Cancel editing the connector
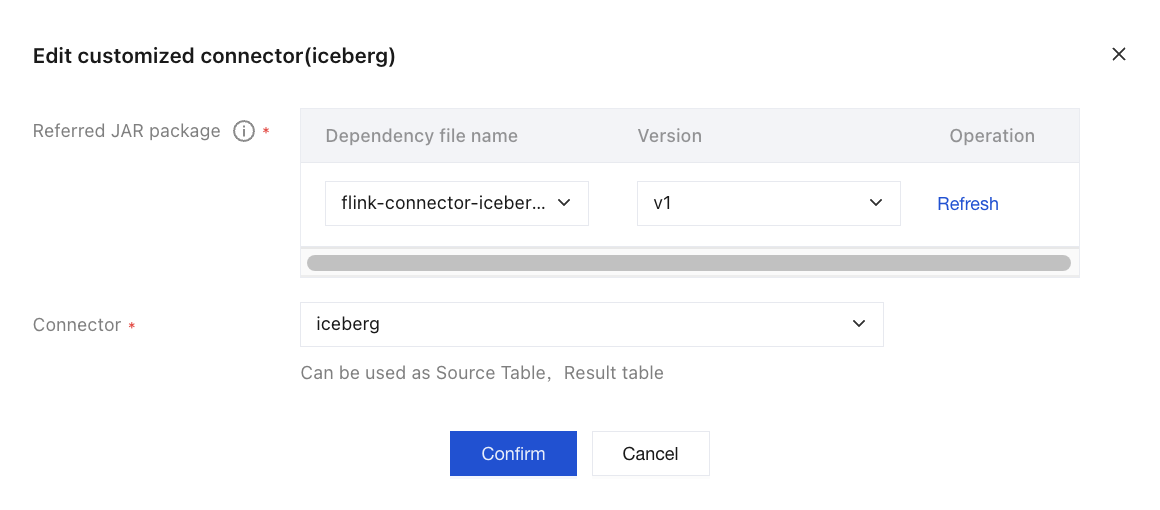The height and width of the screenshot is (510, 1160). pyautogui.click(x=650, y=453)
